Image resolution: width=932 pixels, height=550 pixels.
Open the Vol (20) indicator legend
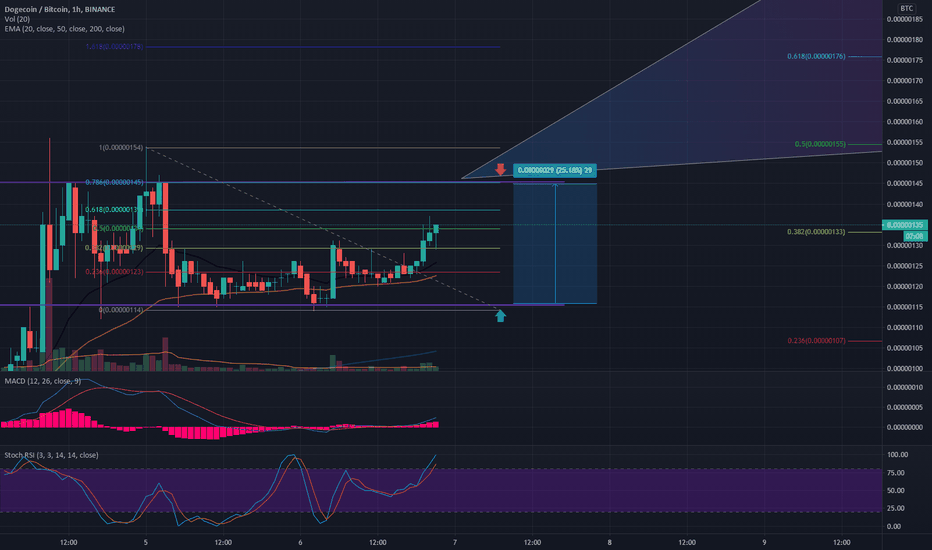[17, 19]
